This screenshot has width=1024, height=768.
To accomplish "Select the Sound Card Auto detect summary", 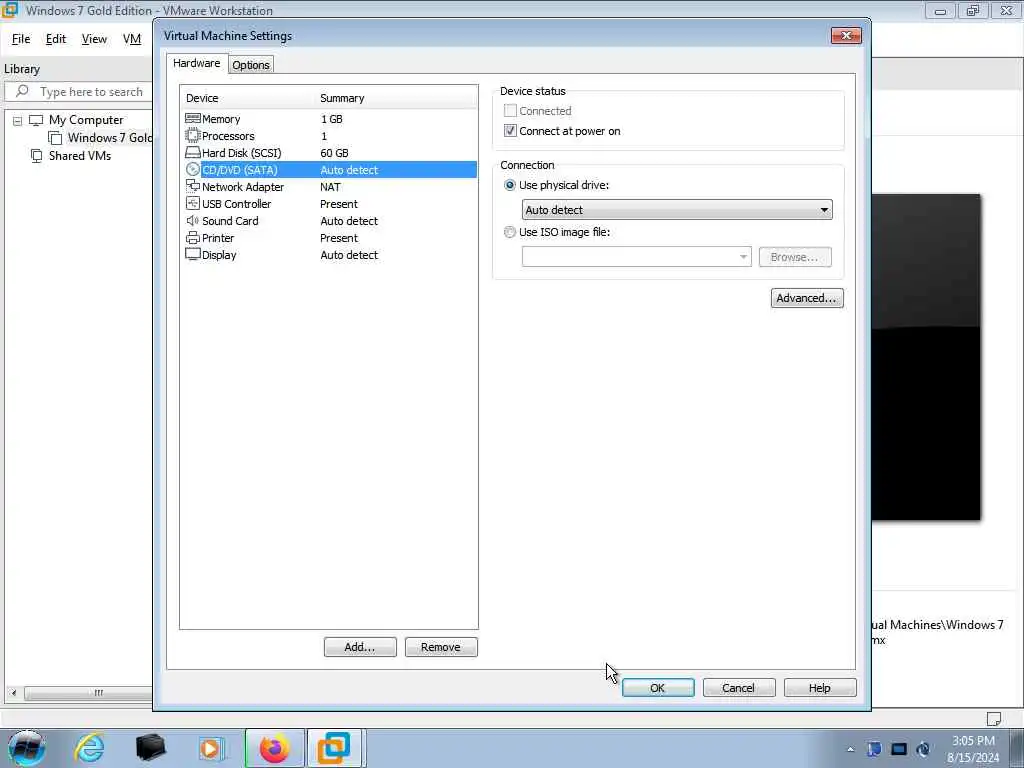I will (x=349, y=221).
